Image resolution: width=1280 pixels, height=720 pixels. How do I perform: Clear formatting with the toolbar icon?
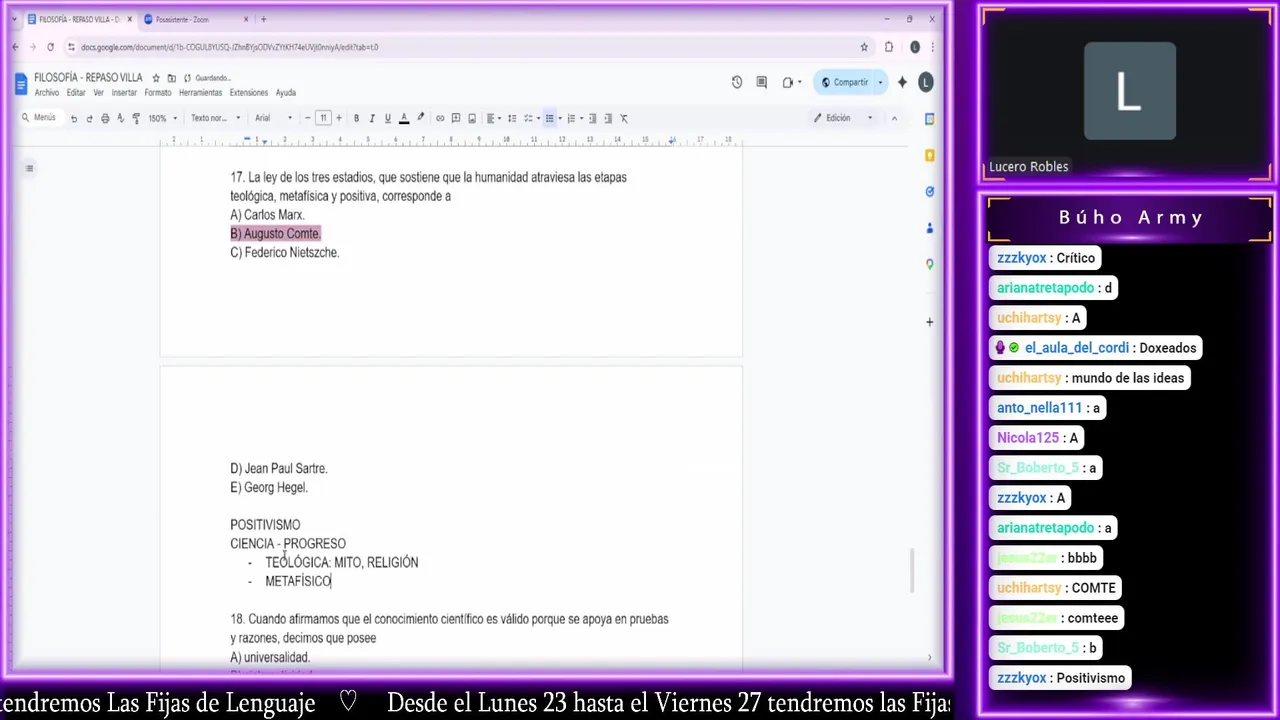(624, 118)
